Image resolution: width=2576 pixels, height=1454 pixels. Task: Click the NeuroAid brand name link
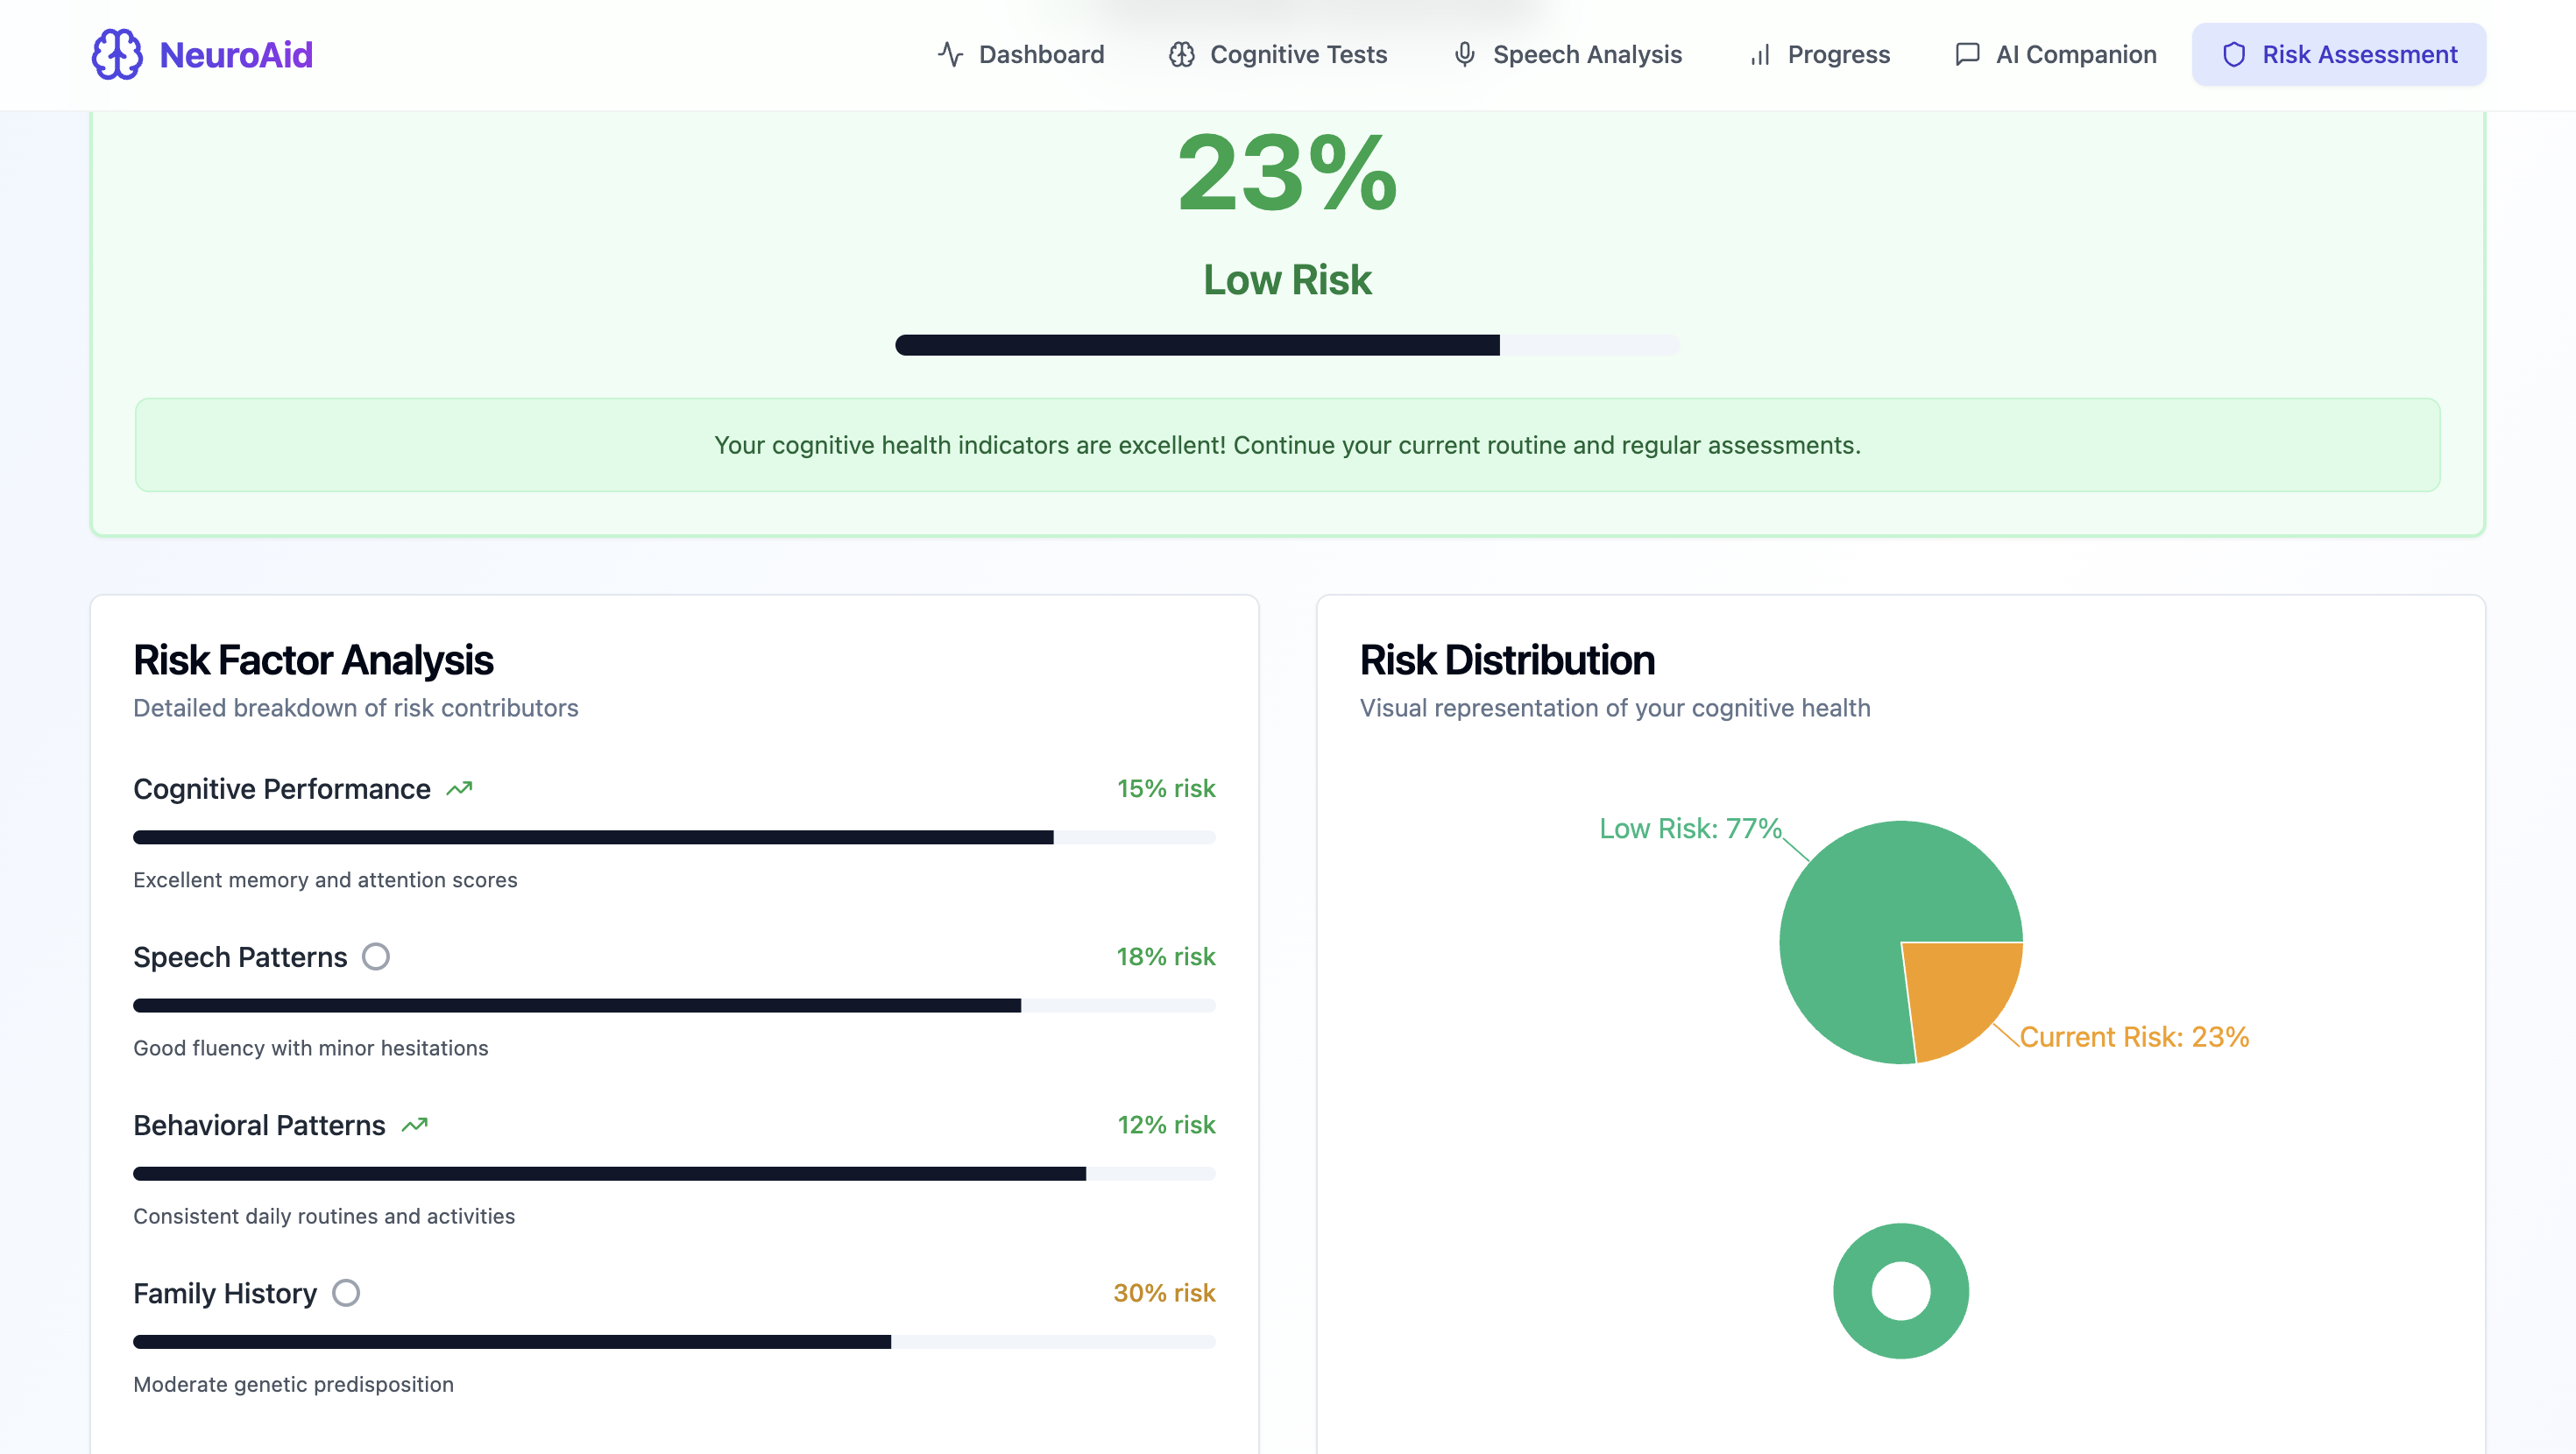click(236, 54)
